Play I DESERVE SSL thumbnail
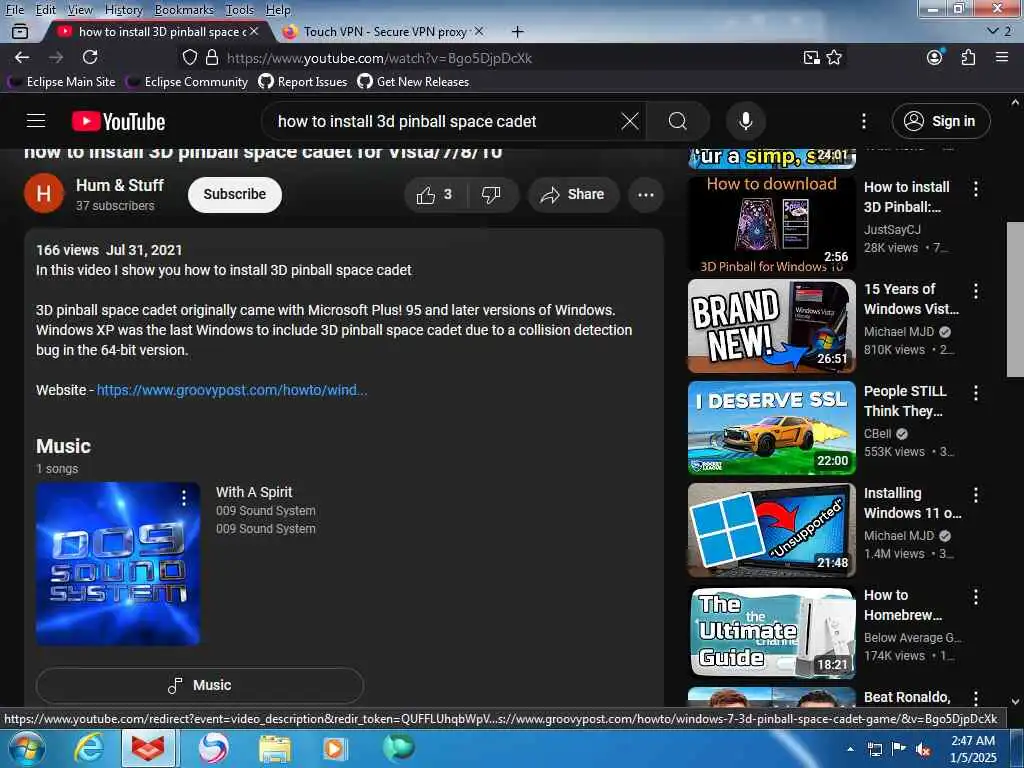Viewport: 1024px width, 768px height. pyautogui.click(x=771, y=428)
